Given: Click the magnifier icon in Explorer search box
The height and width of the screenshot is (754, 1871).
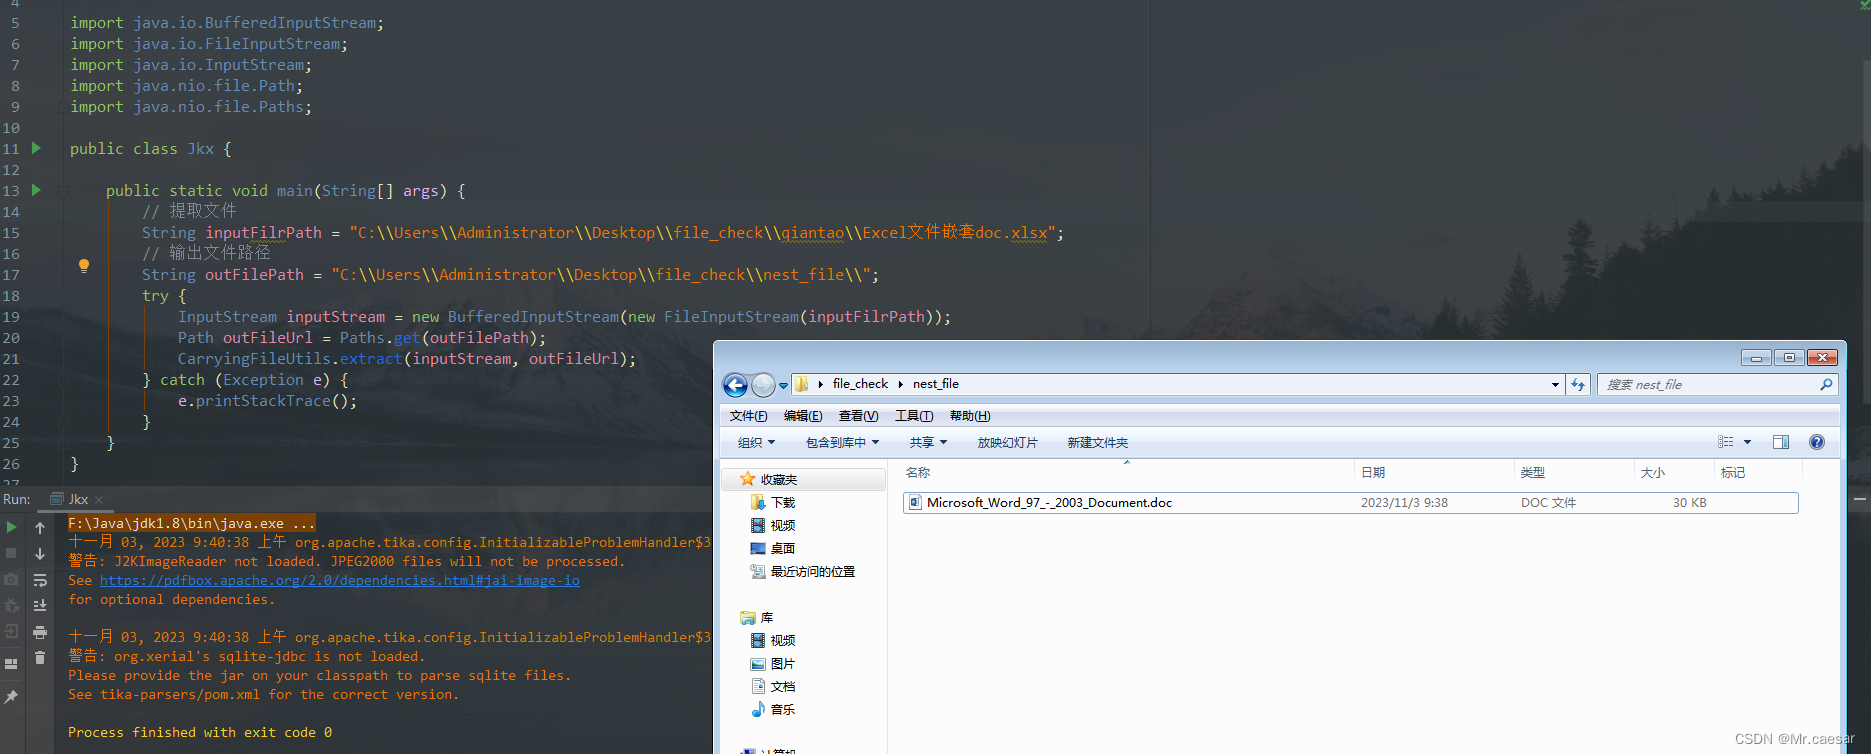Looking at the screenshot, I should 1826,384.
